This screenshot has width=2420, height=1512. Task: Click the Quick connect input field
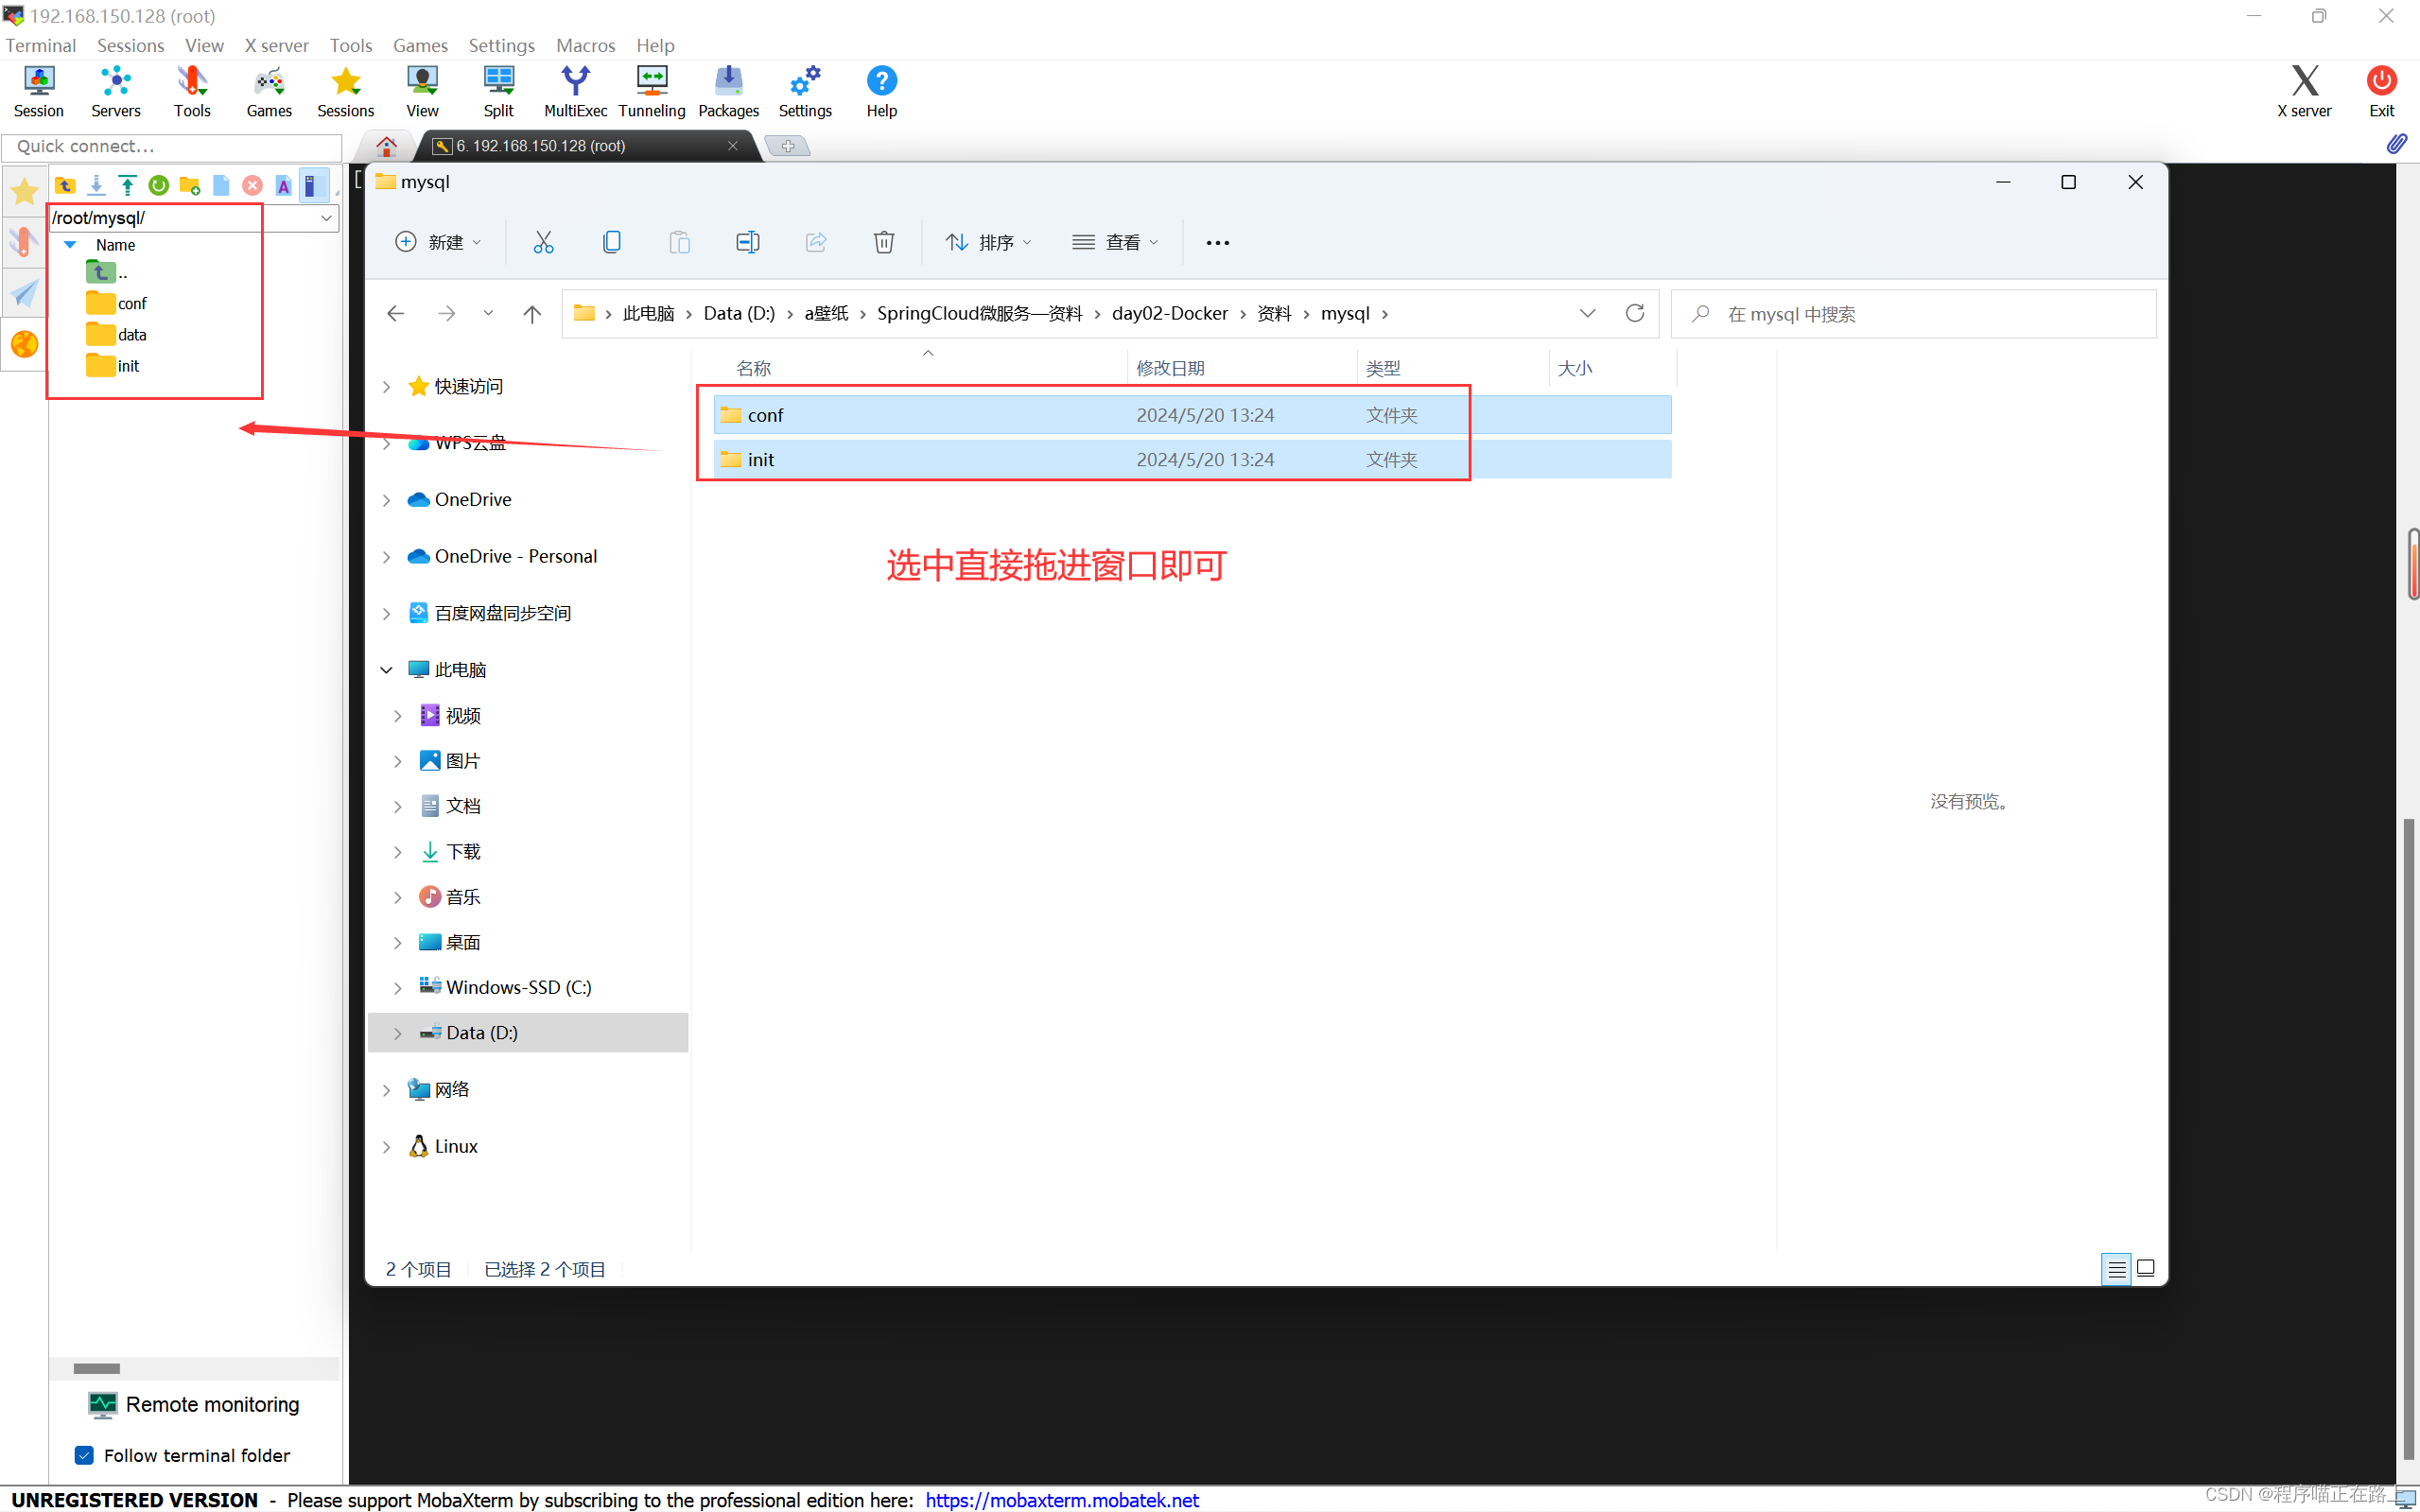pos(172,146)
